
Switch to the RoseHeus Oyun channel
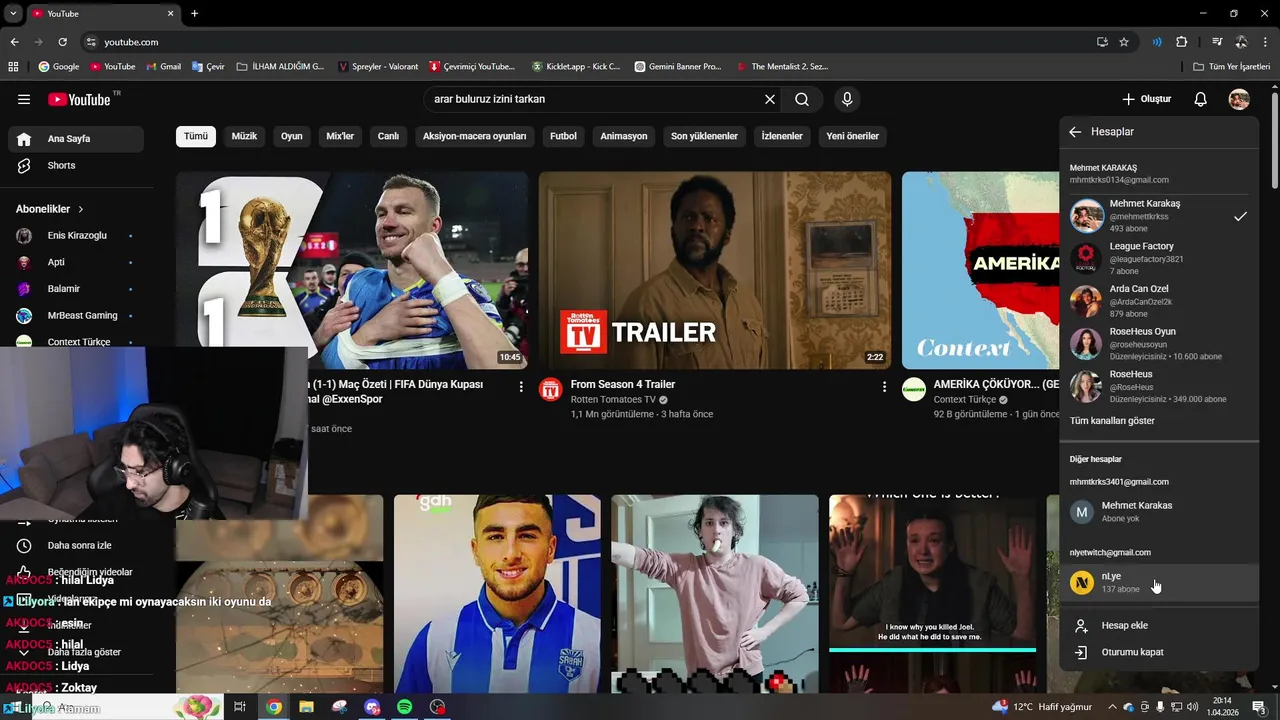(1159, 343)
